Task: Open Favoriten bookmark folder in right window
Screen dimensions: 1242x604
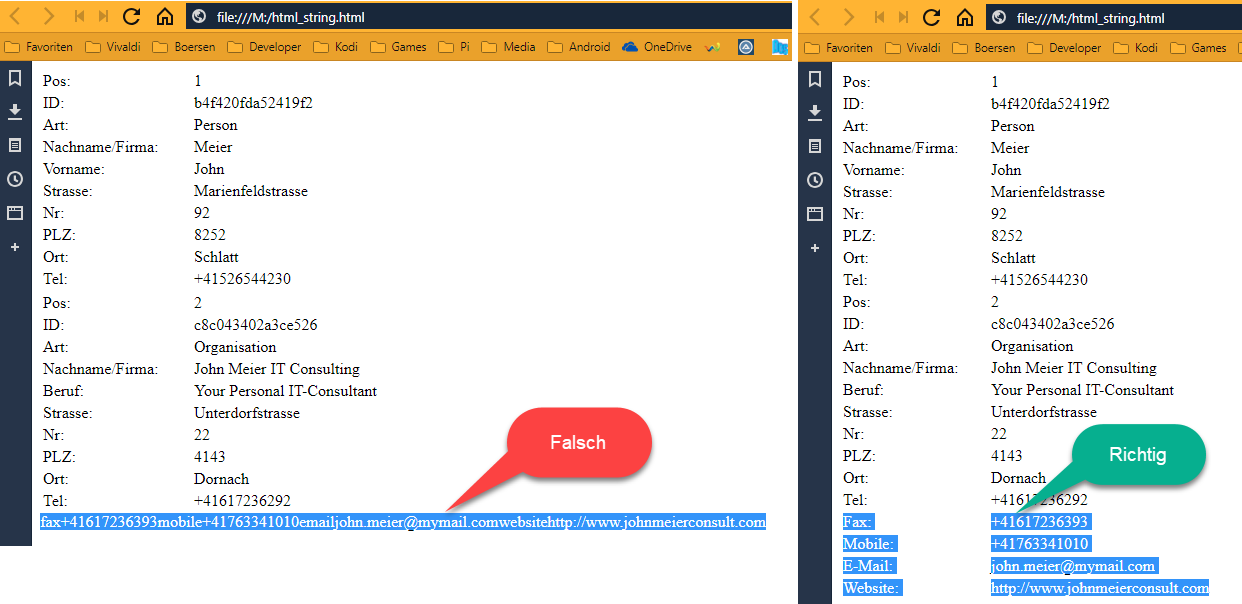Action: (839, 47)
